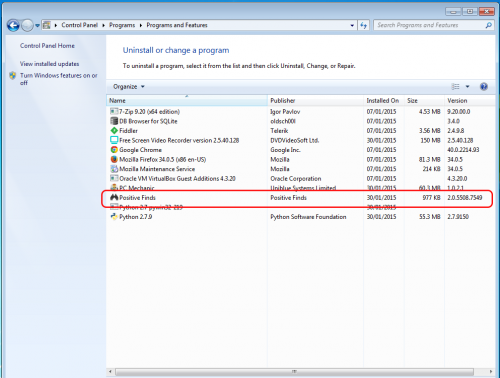Click the Python 2.7.9 icon
The image size is (500, 378).
pos(114,217)
